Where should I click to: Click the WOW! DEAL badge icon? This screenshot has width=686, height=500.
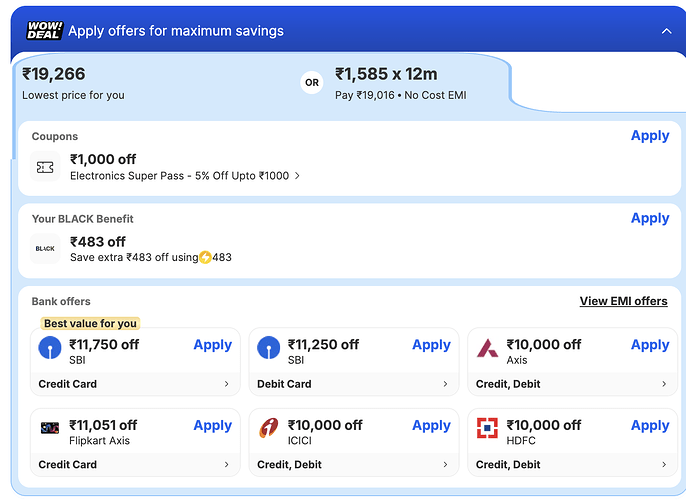[44, 30]
